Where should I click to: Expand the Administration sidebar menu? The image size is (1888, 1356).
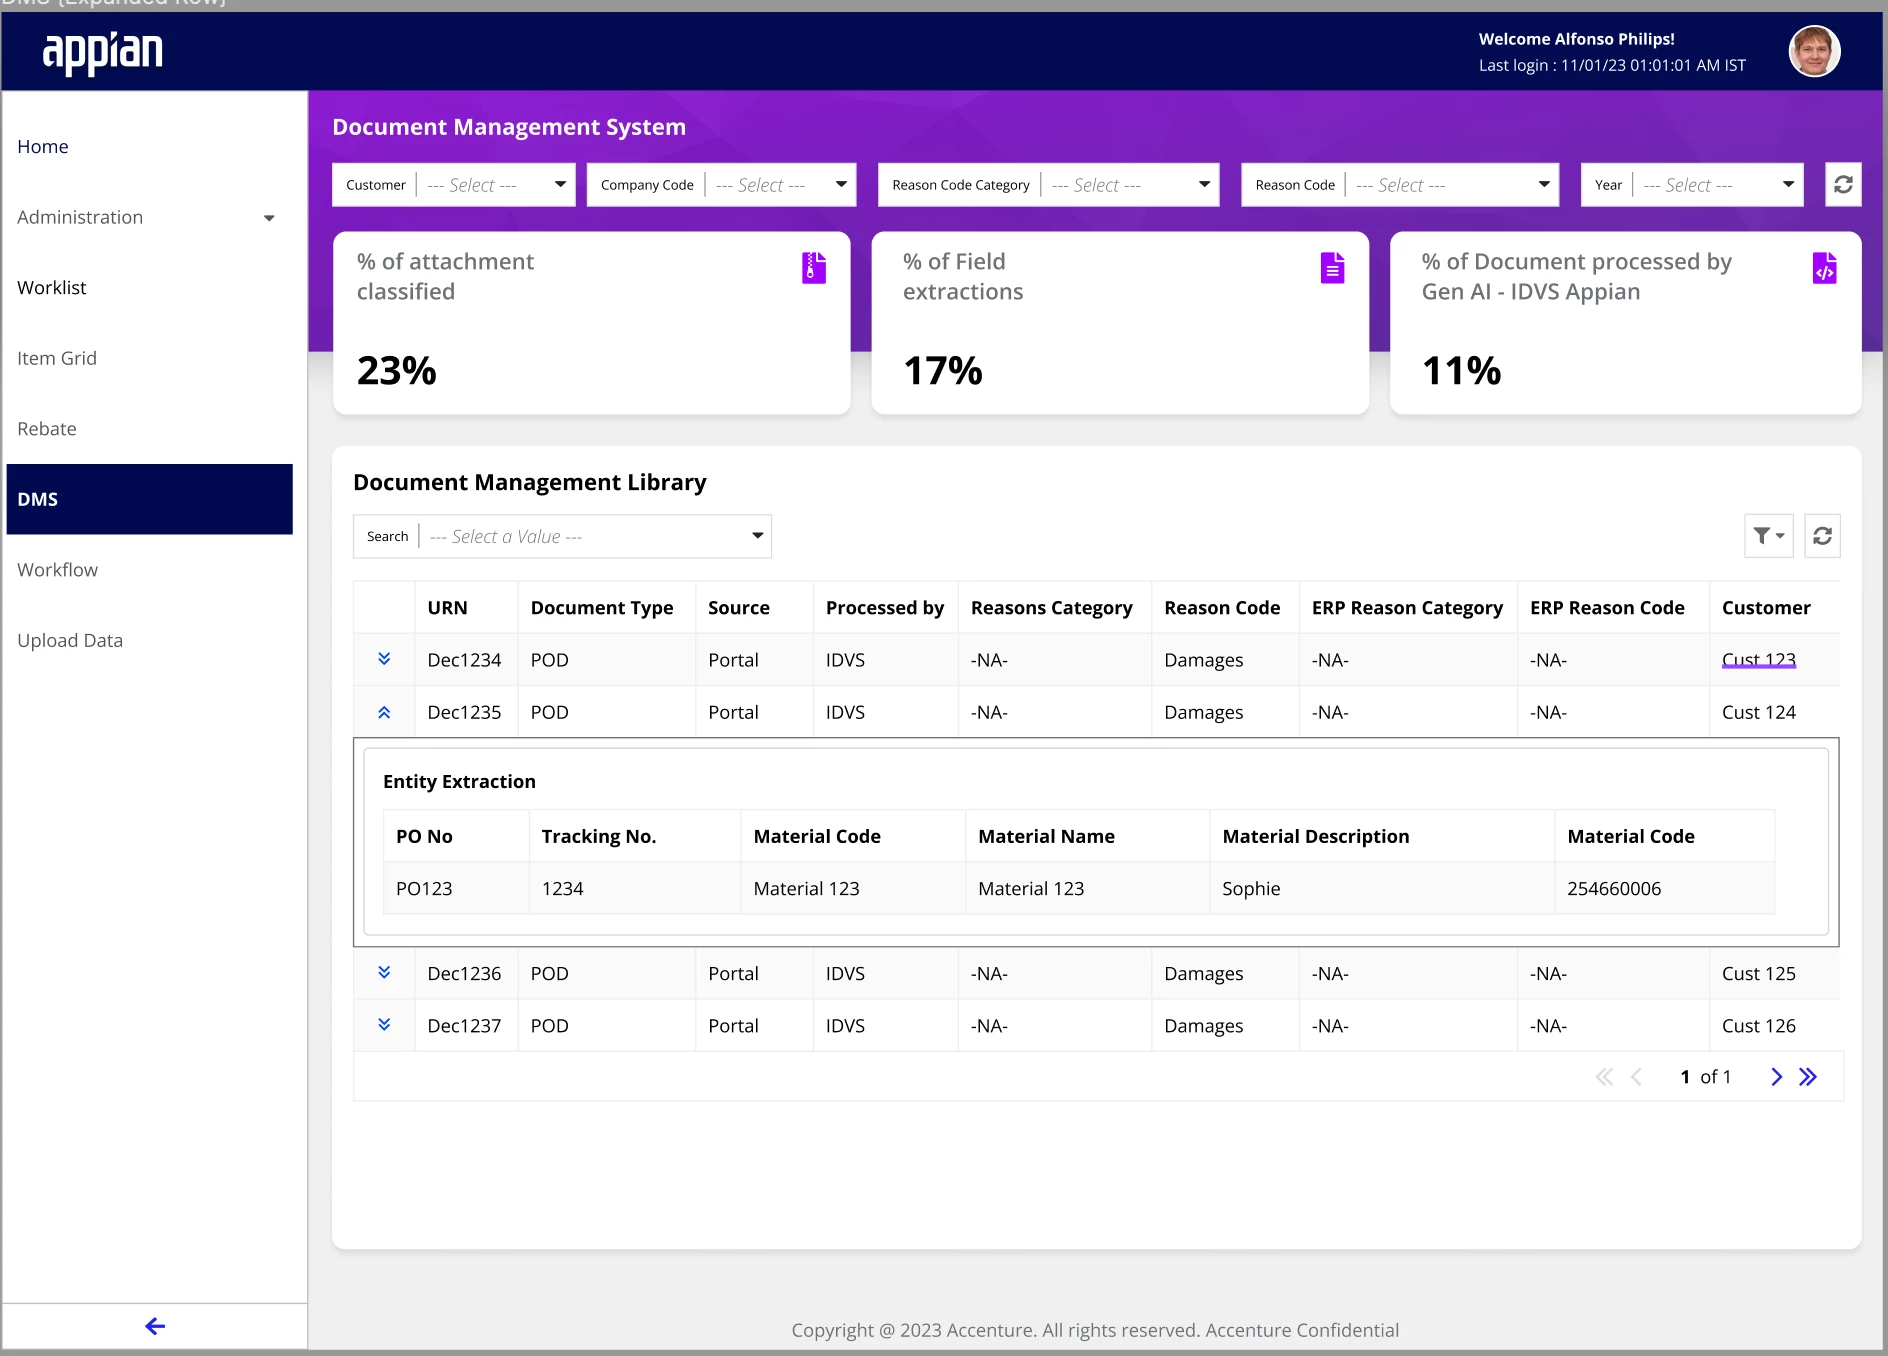[148, 217]
